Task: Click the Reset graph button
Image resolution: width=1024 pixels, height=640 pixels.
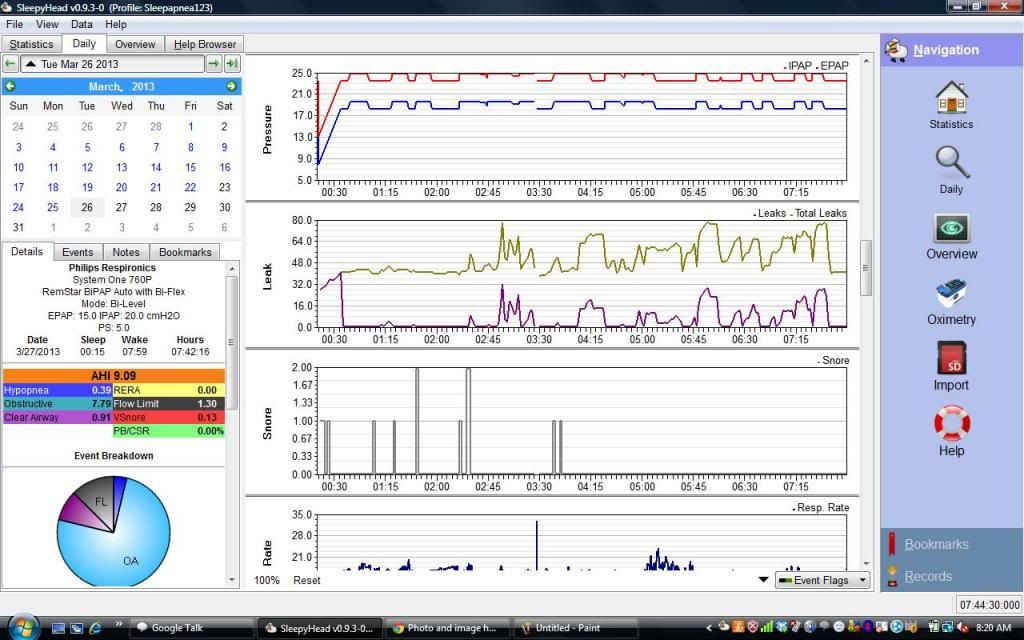Action: click(x=307, y=580)
